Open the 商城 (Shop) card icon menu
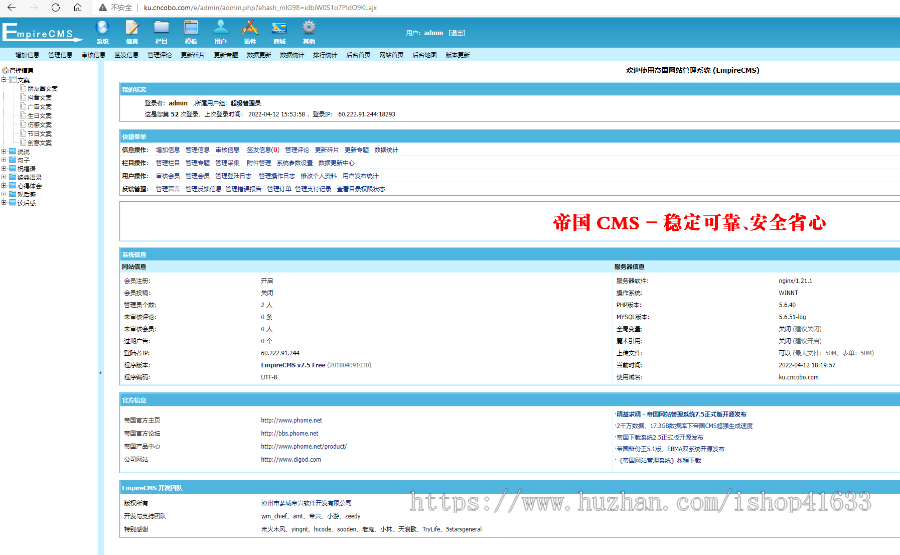This screenshot has width=900, height=555. click(x=280, y=32)
